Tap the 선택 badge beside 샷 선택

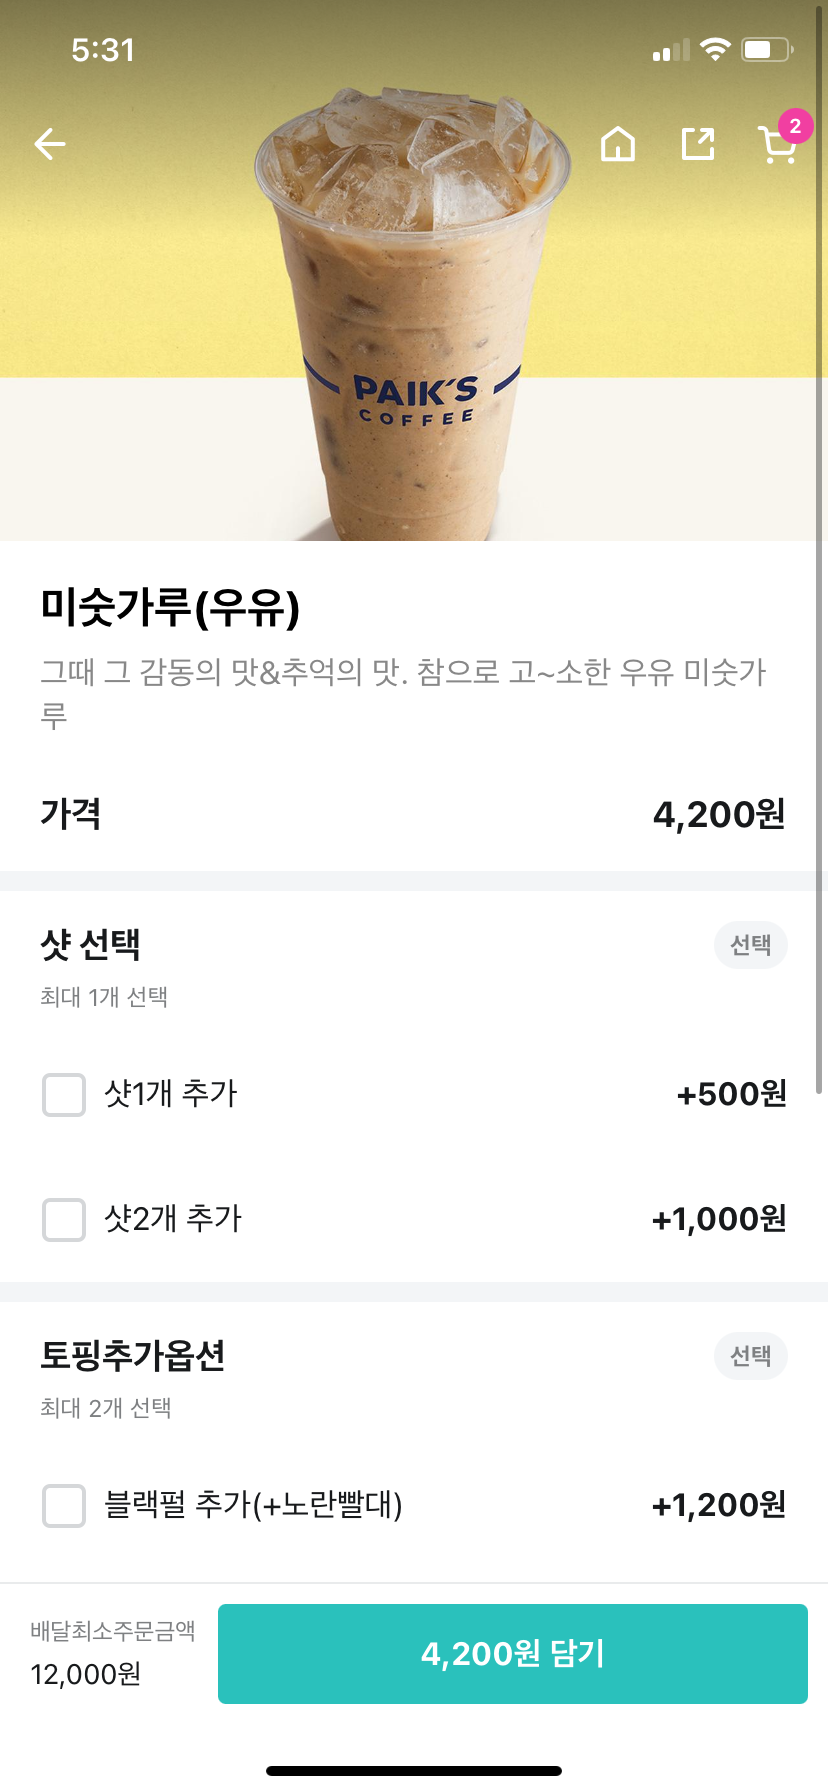click(750, 945)
